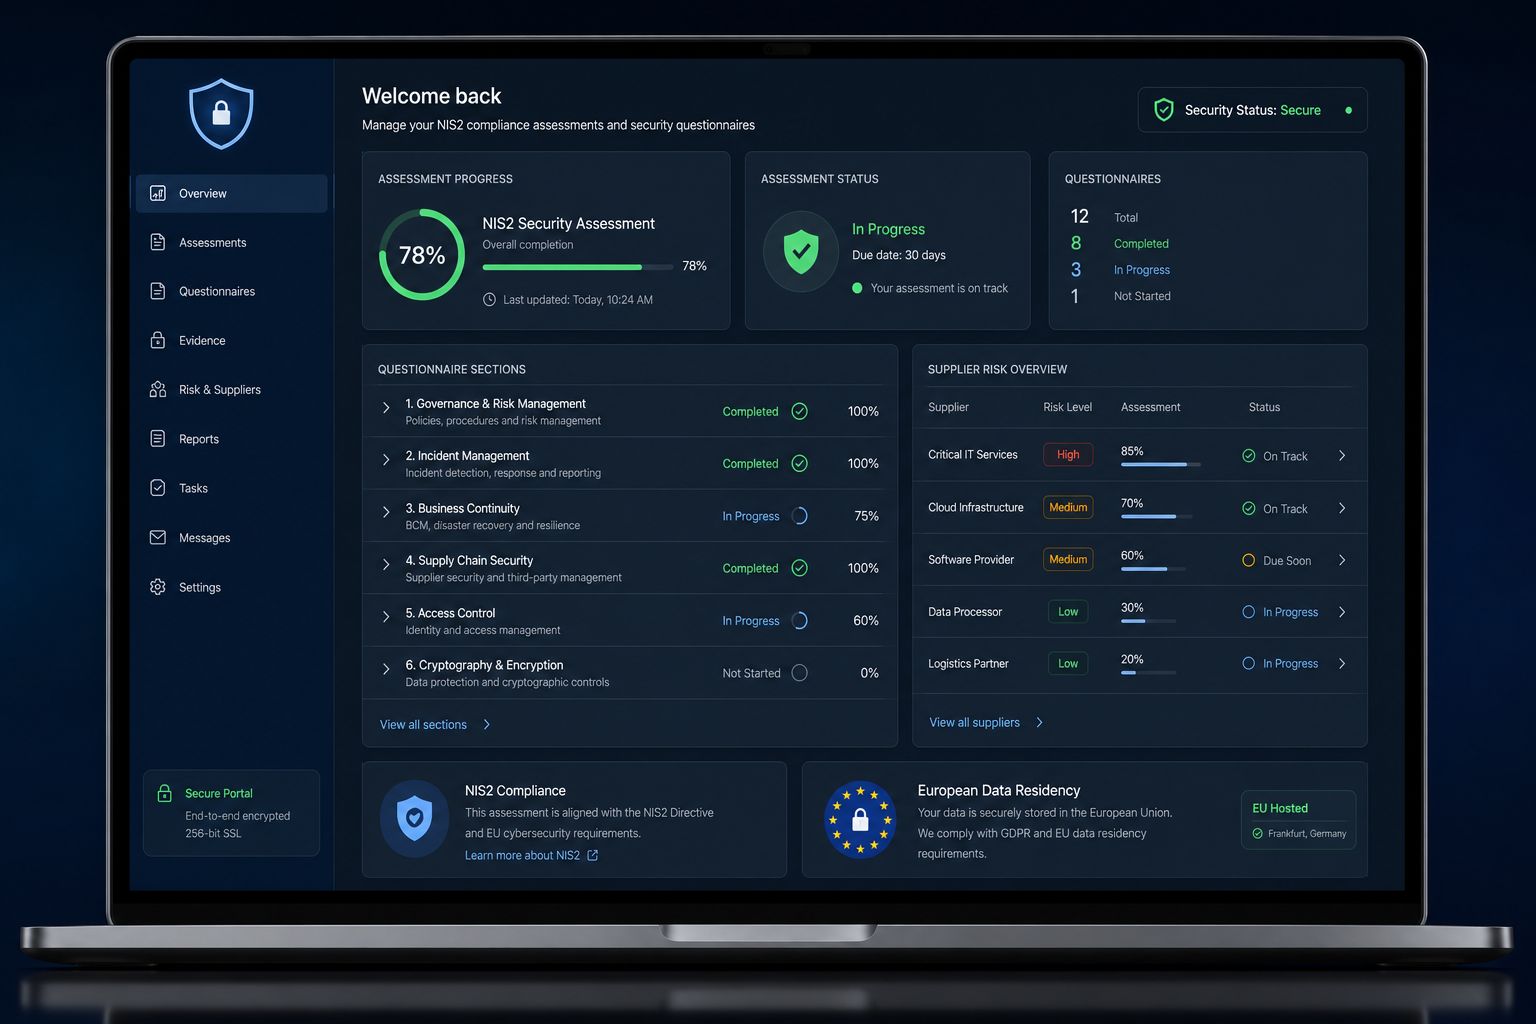
Task: Expand the Access Control section
Action: tap(386, 617)
